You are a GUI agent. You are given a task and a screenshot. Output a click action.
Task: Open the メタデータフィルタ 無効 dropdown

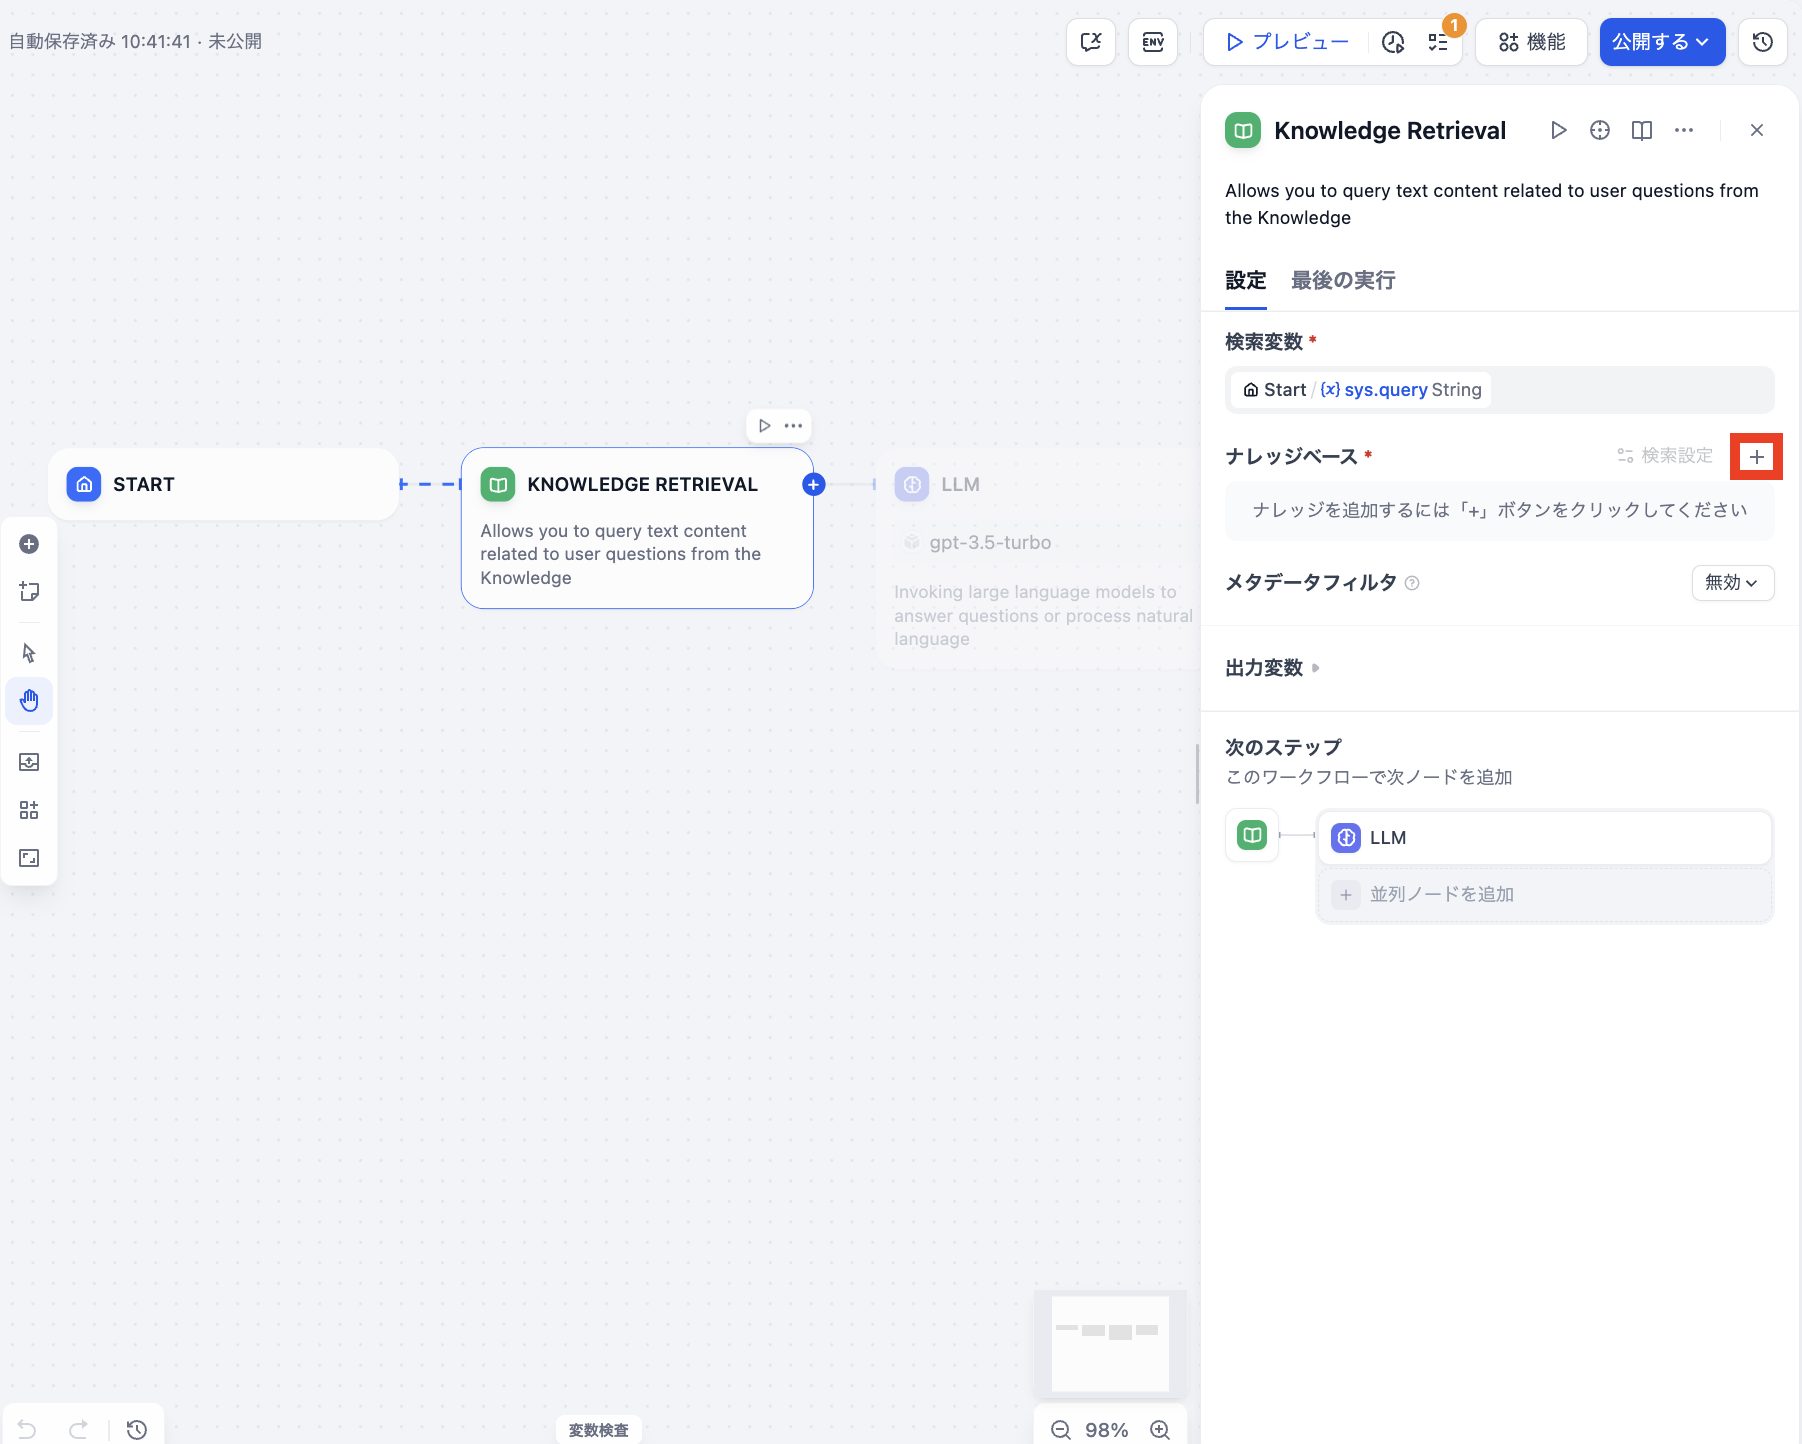(x=1732, y=583)
